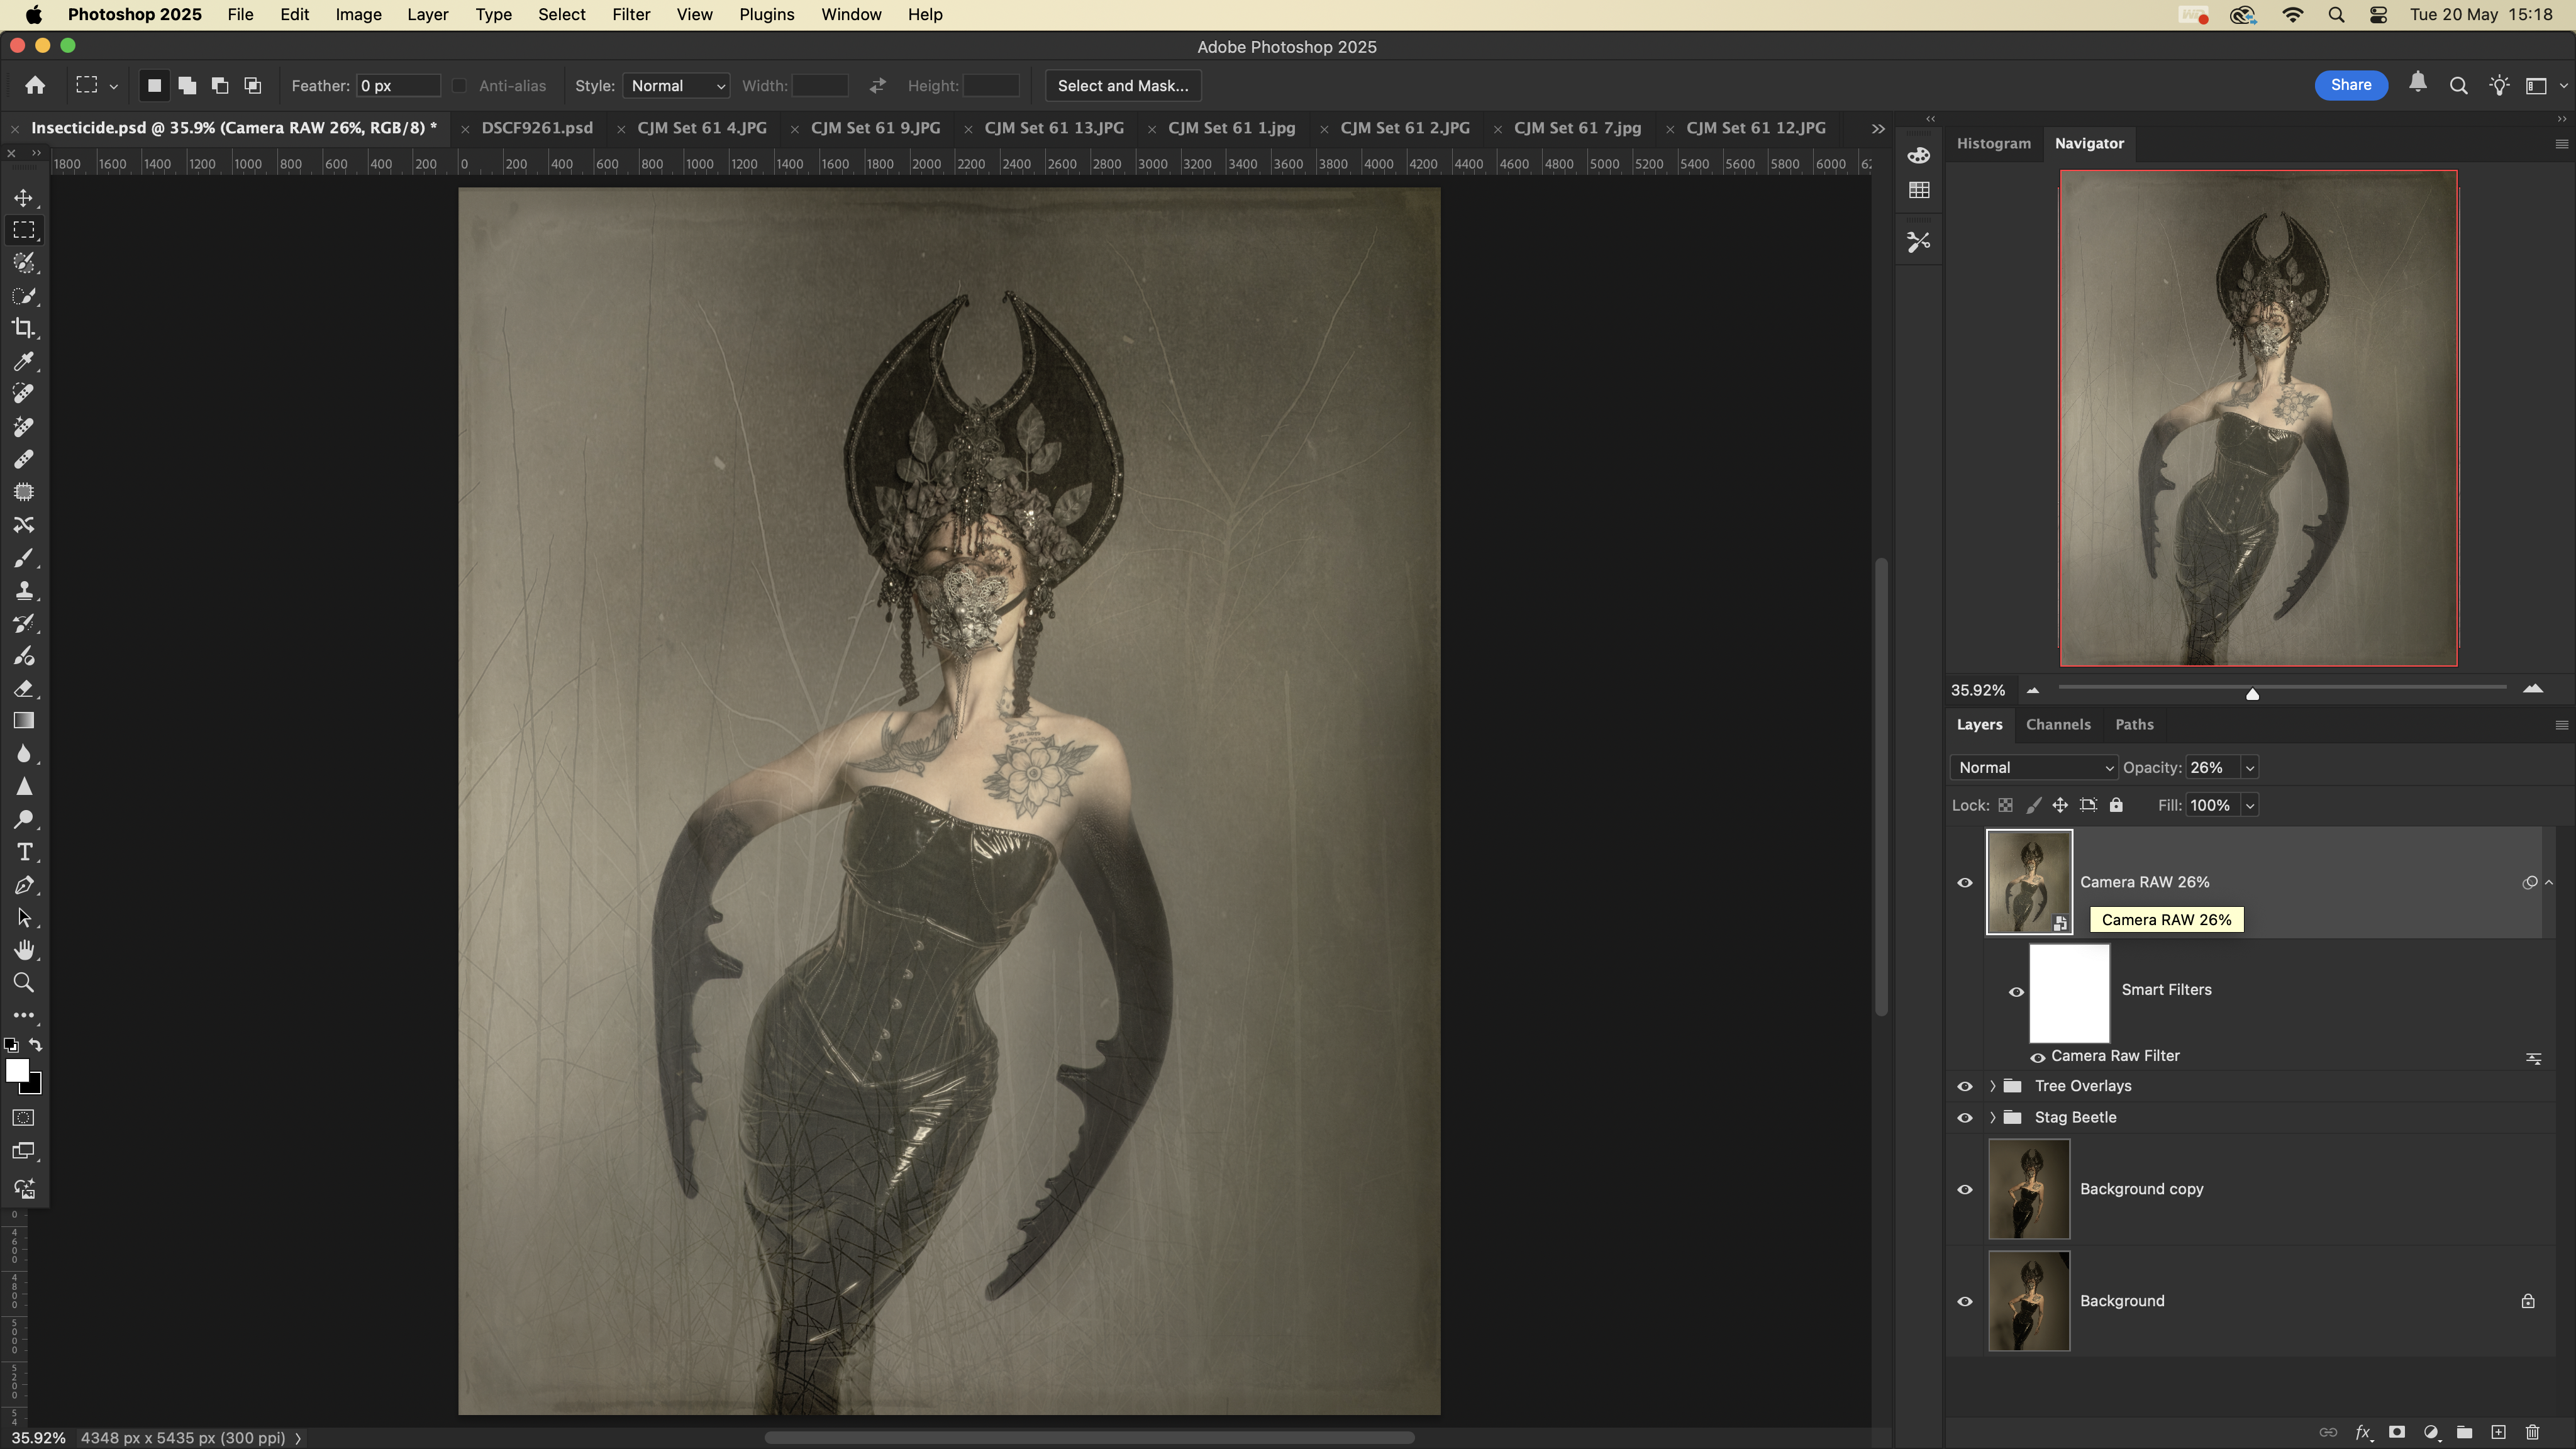Hide the Camera Raw Filter smart filter

[2037, 1057]
